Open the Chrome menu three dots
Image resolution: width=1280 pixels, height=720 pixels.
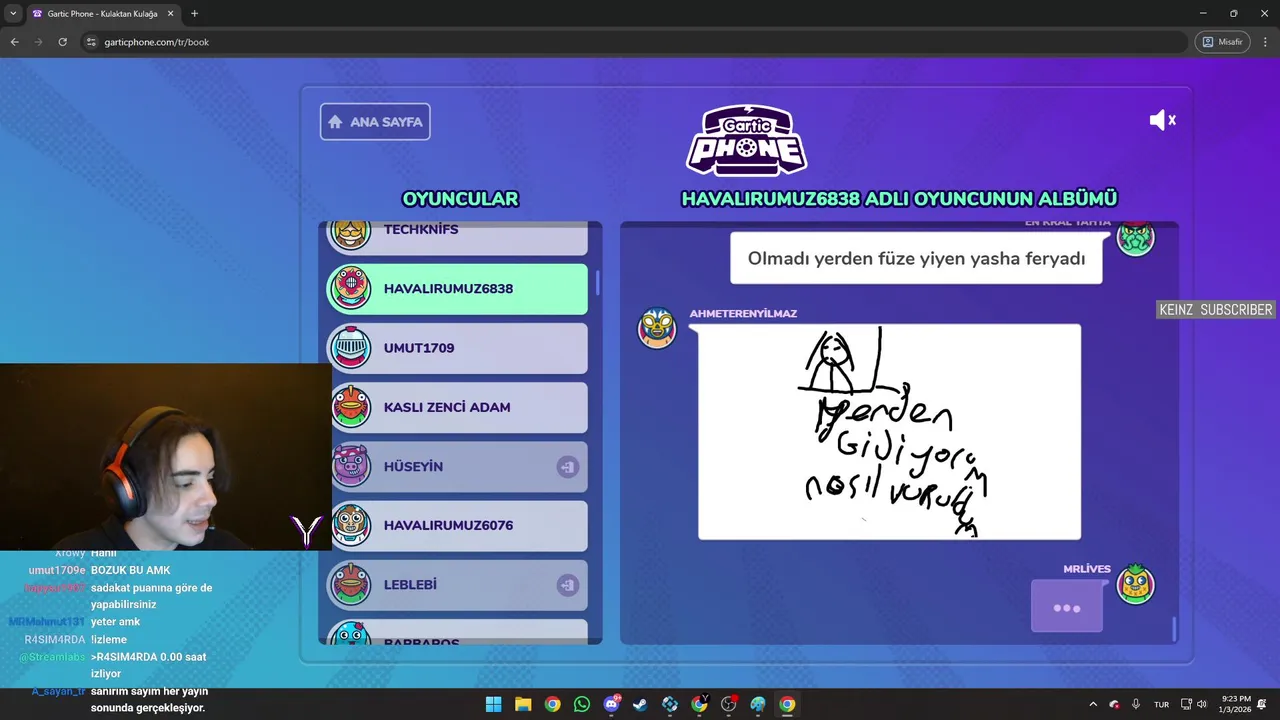pos(1264,42)
